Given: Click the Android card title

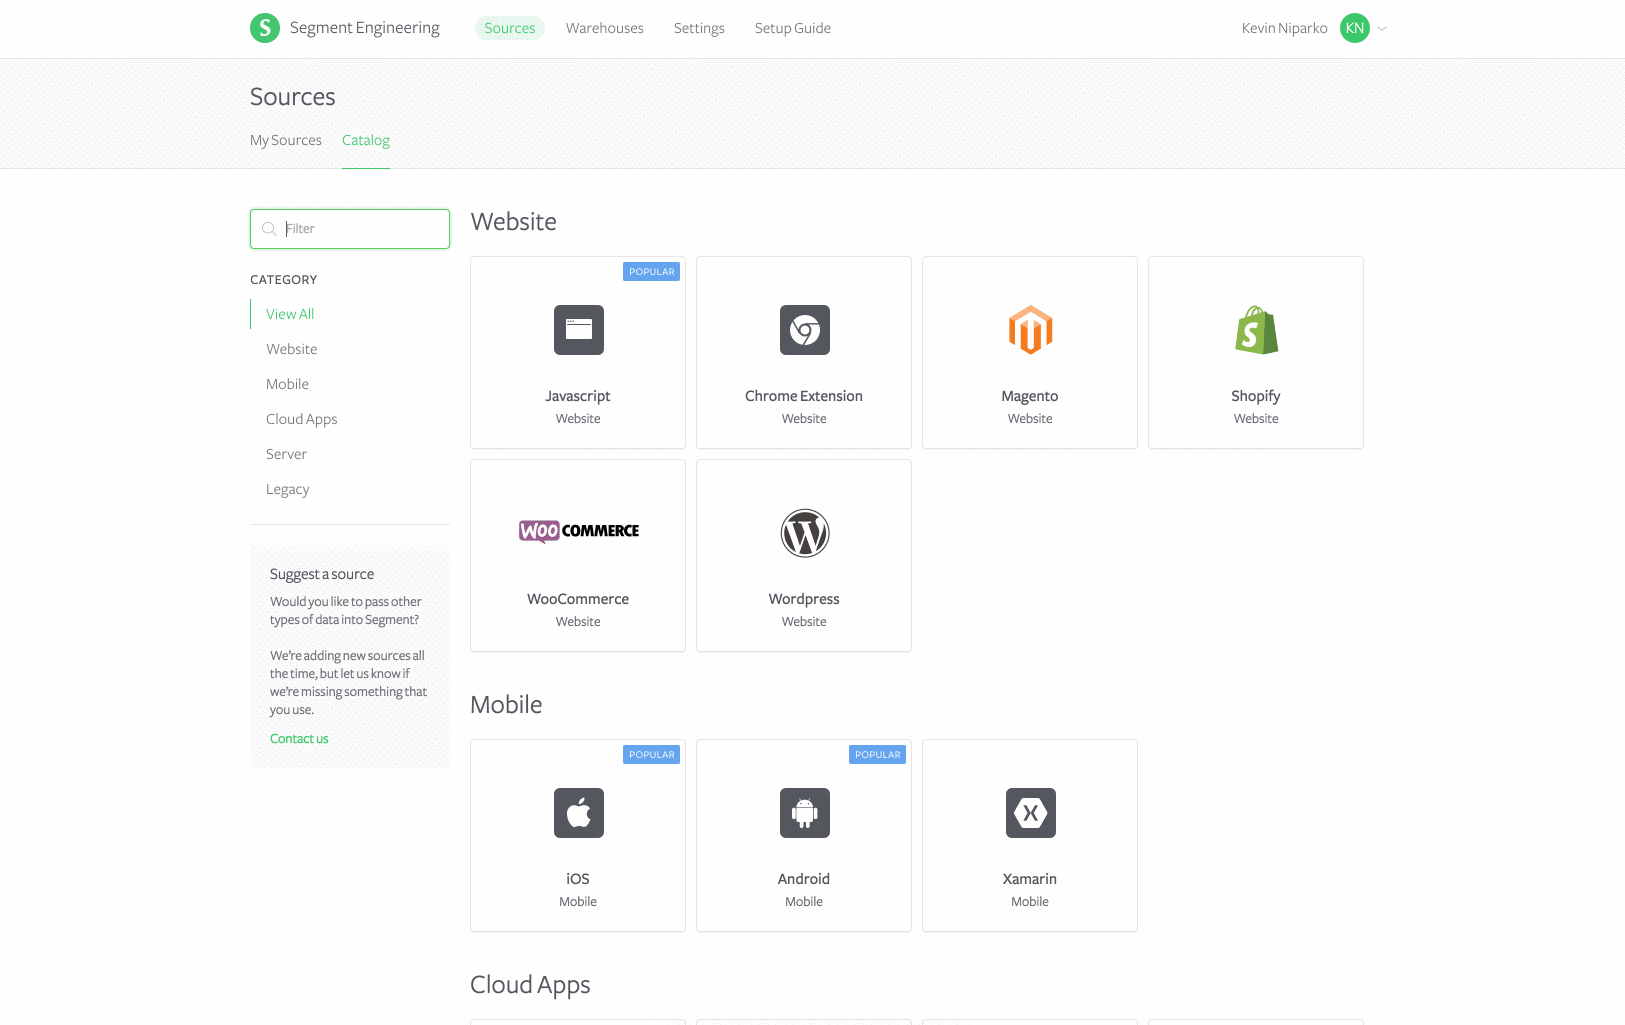Looking at the screenshot, I should [804, 879].
